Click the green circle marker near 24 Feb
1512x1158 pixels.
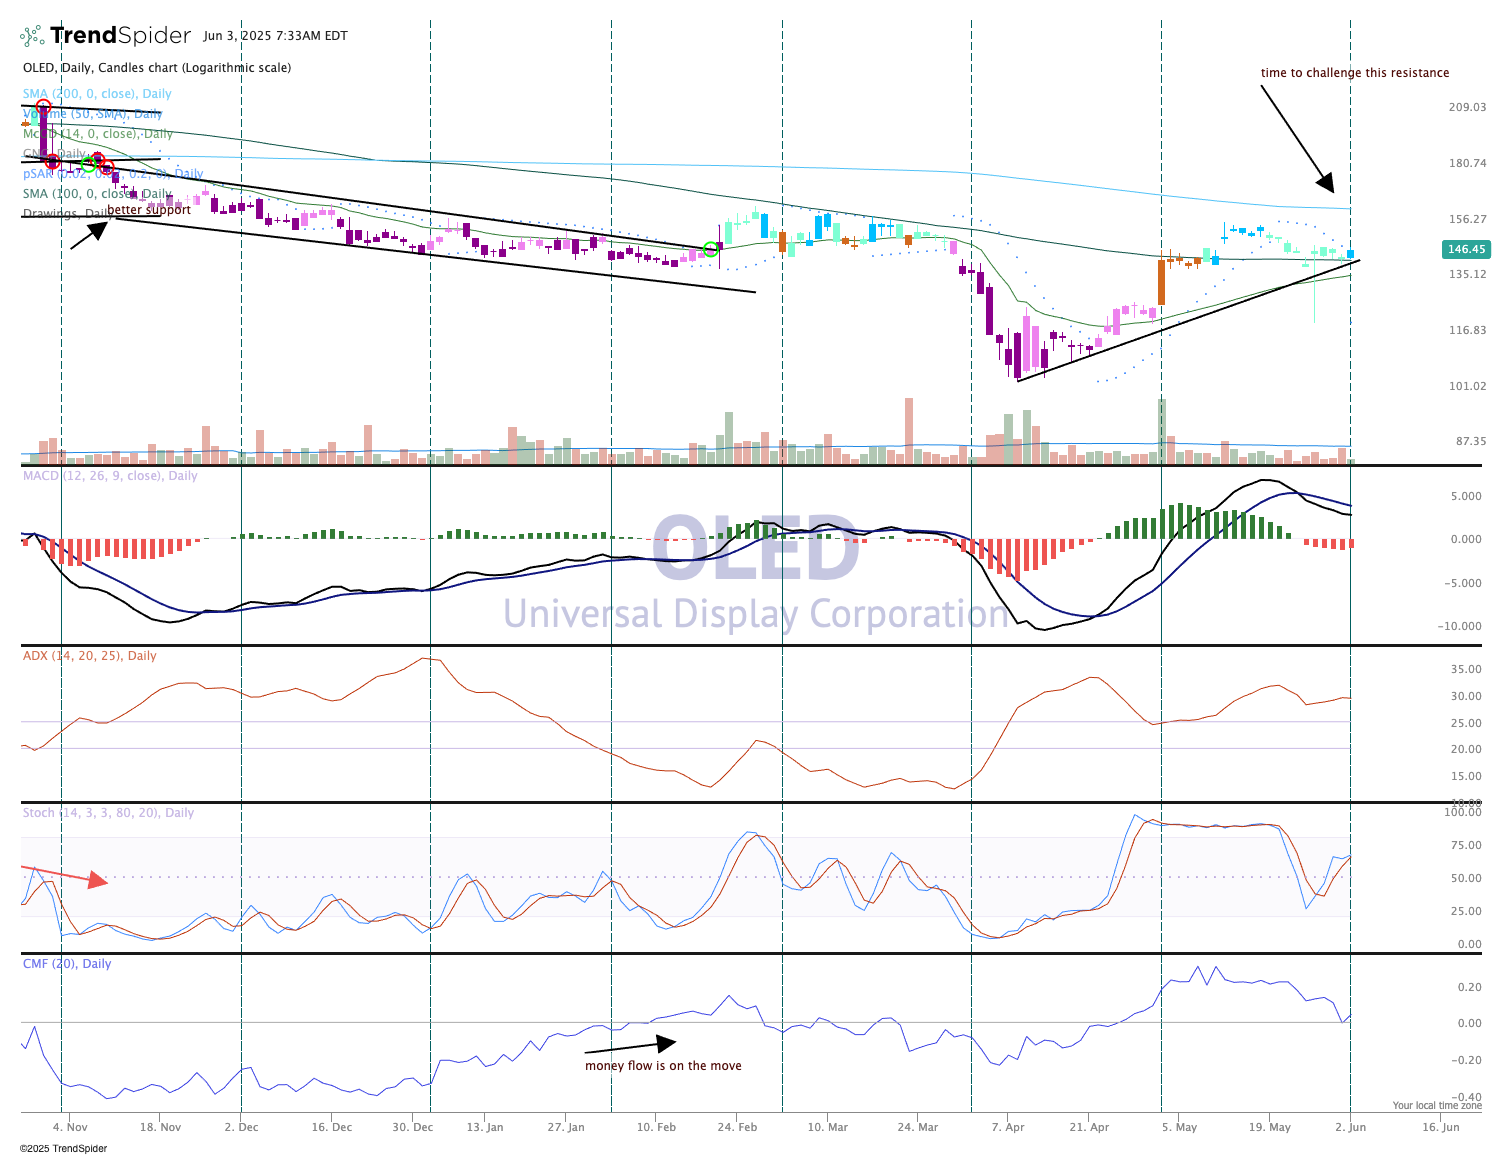point(711,249)
